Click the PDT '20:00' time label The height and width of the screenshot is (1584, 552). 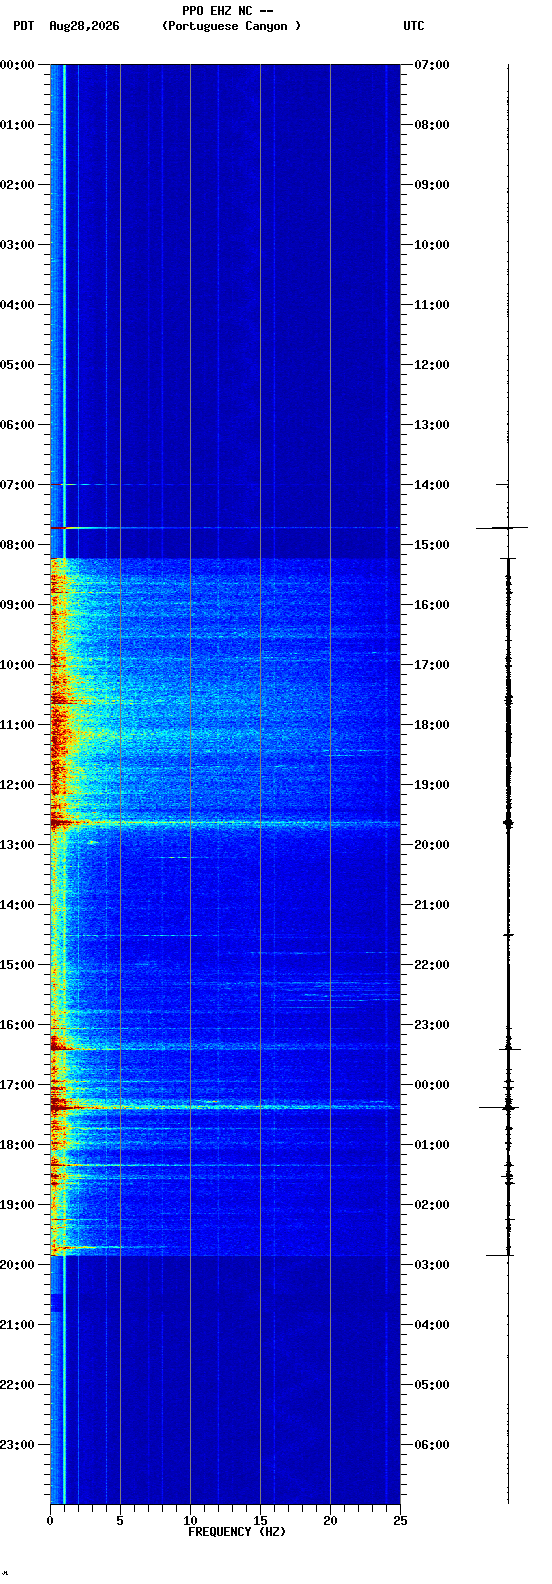click(17, 1265)
